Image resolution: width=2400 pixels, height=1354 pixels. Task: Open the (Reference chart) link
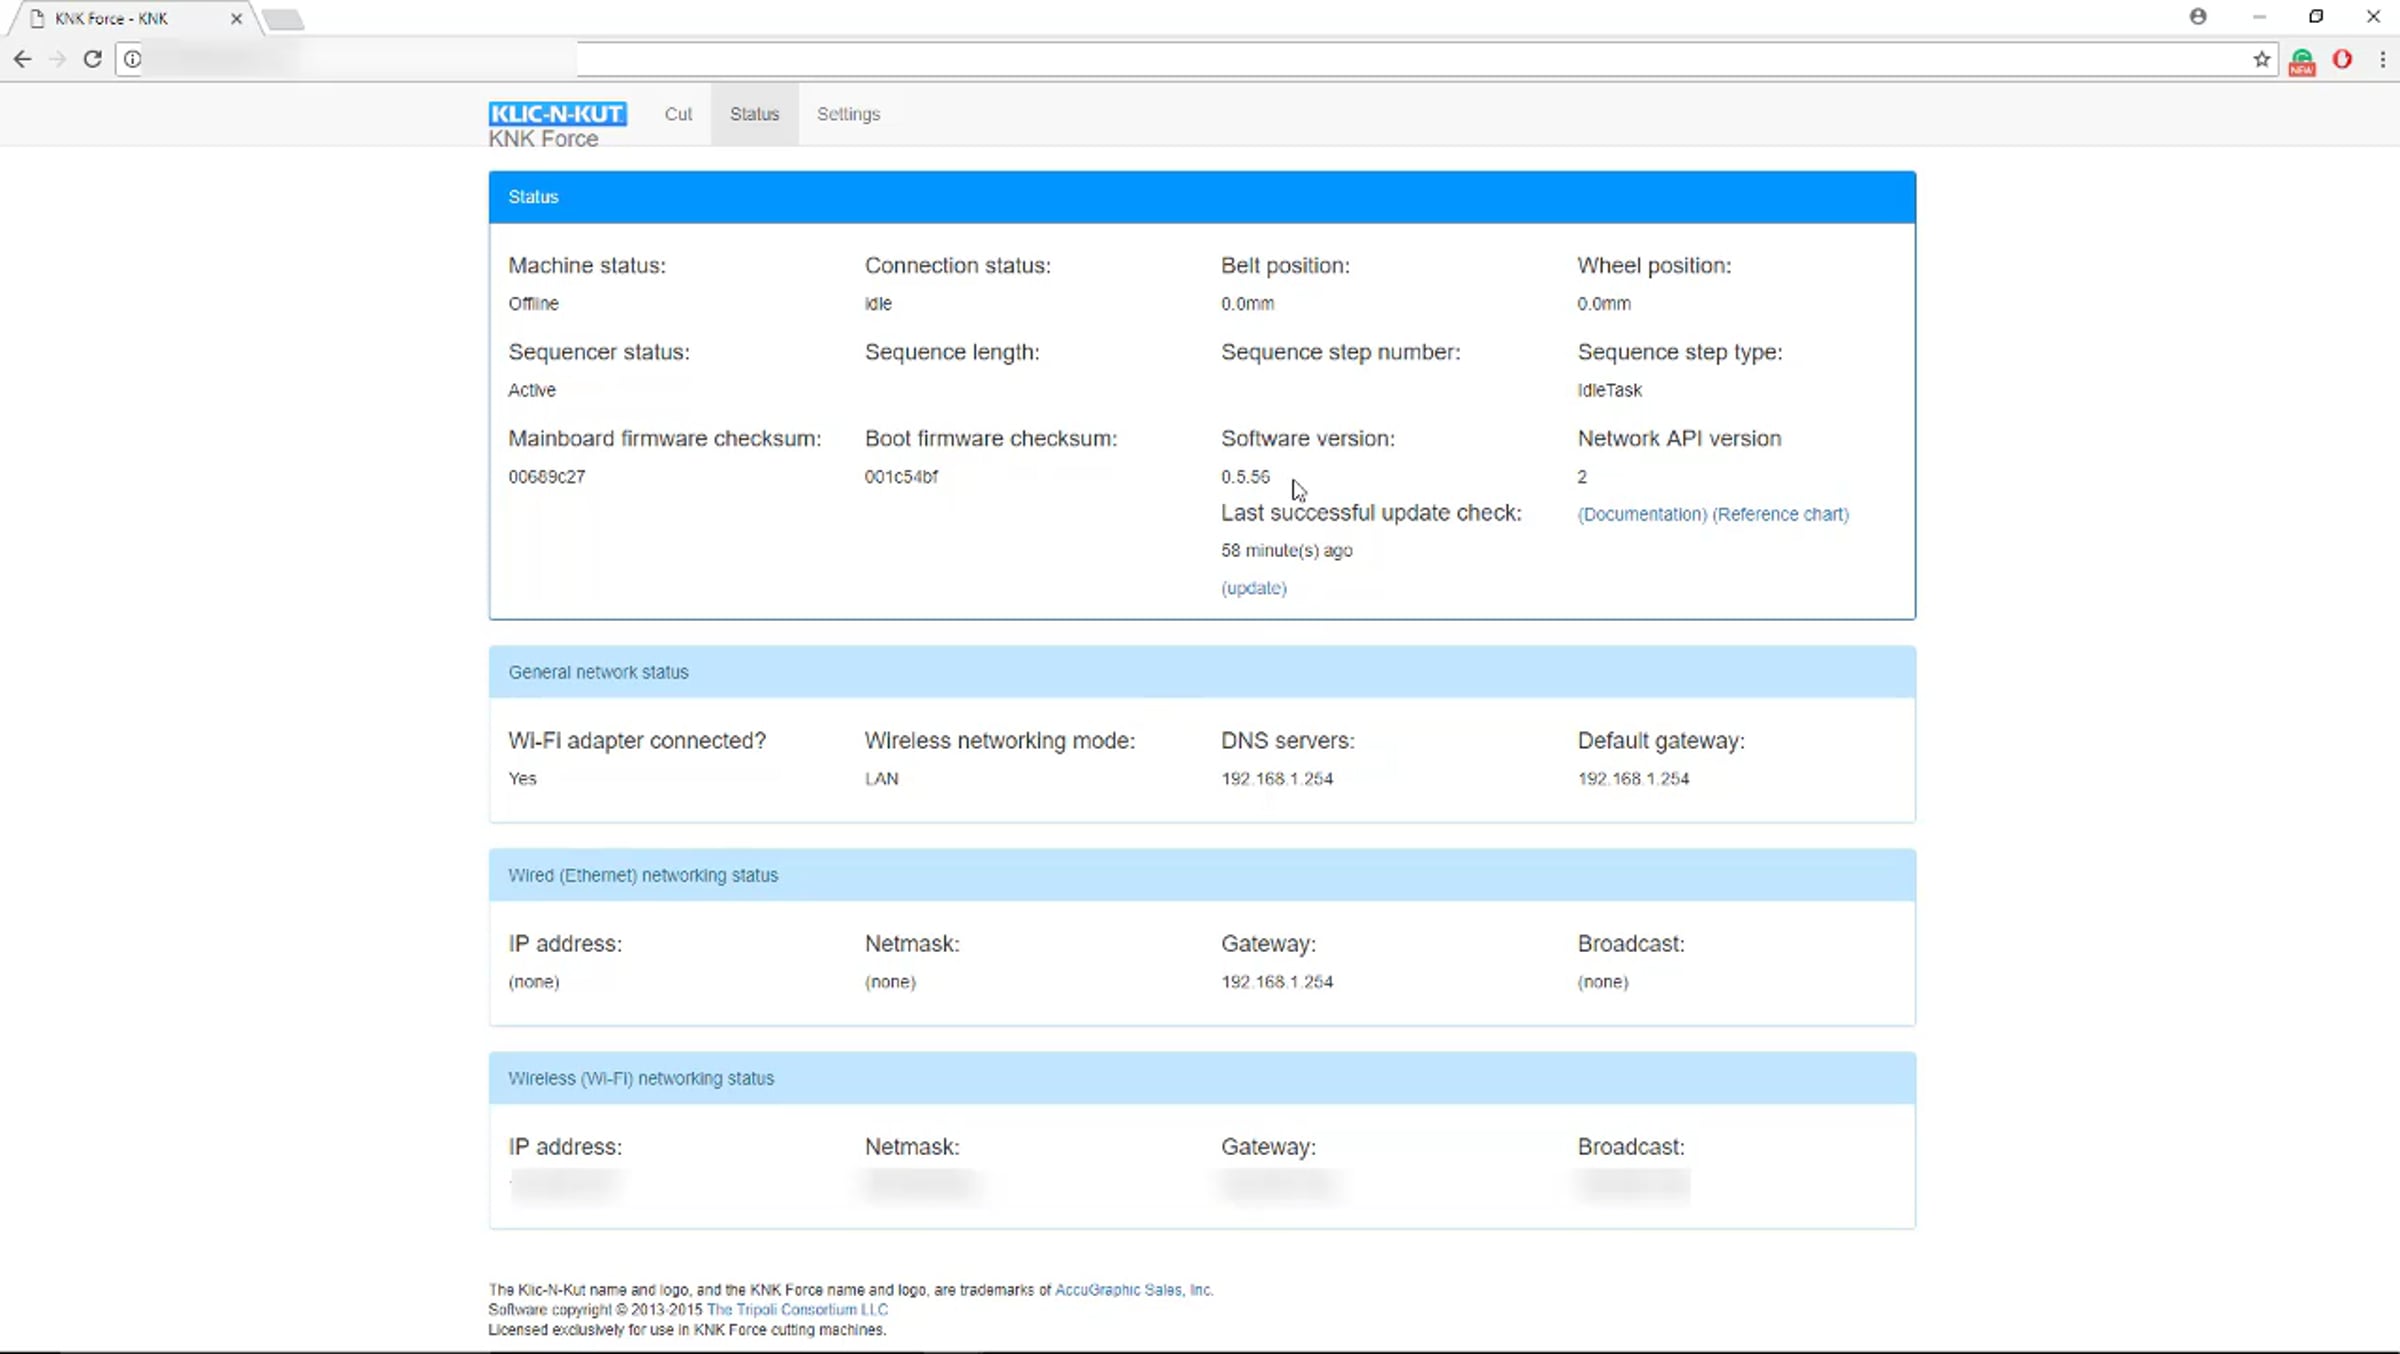click(x=1781, y=514)
